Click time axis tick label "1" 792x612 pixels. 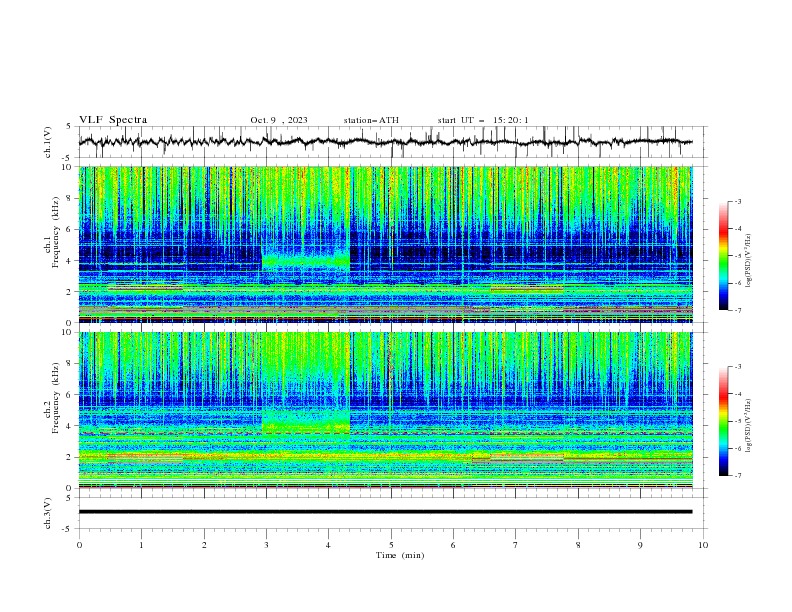pyautogui.click(x=141, y=545)
